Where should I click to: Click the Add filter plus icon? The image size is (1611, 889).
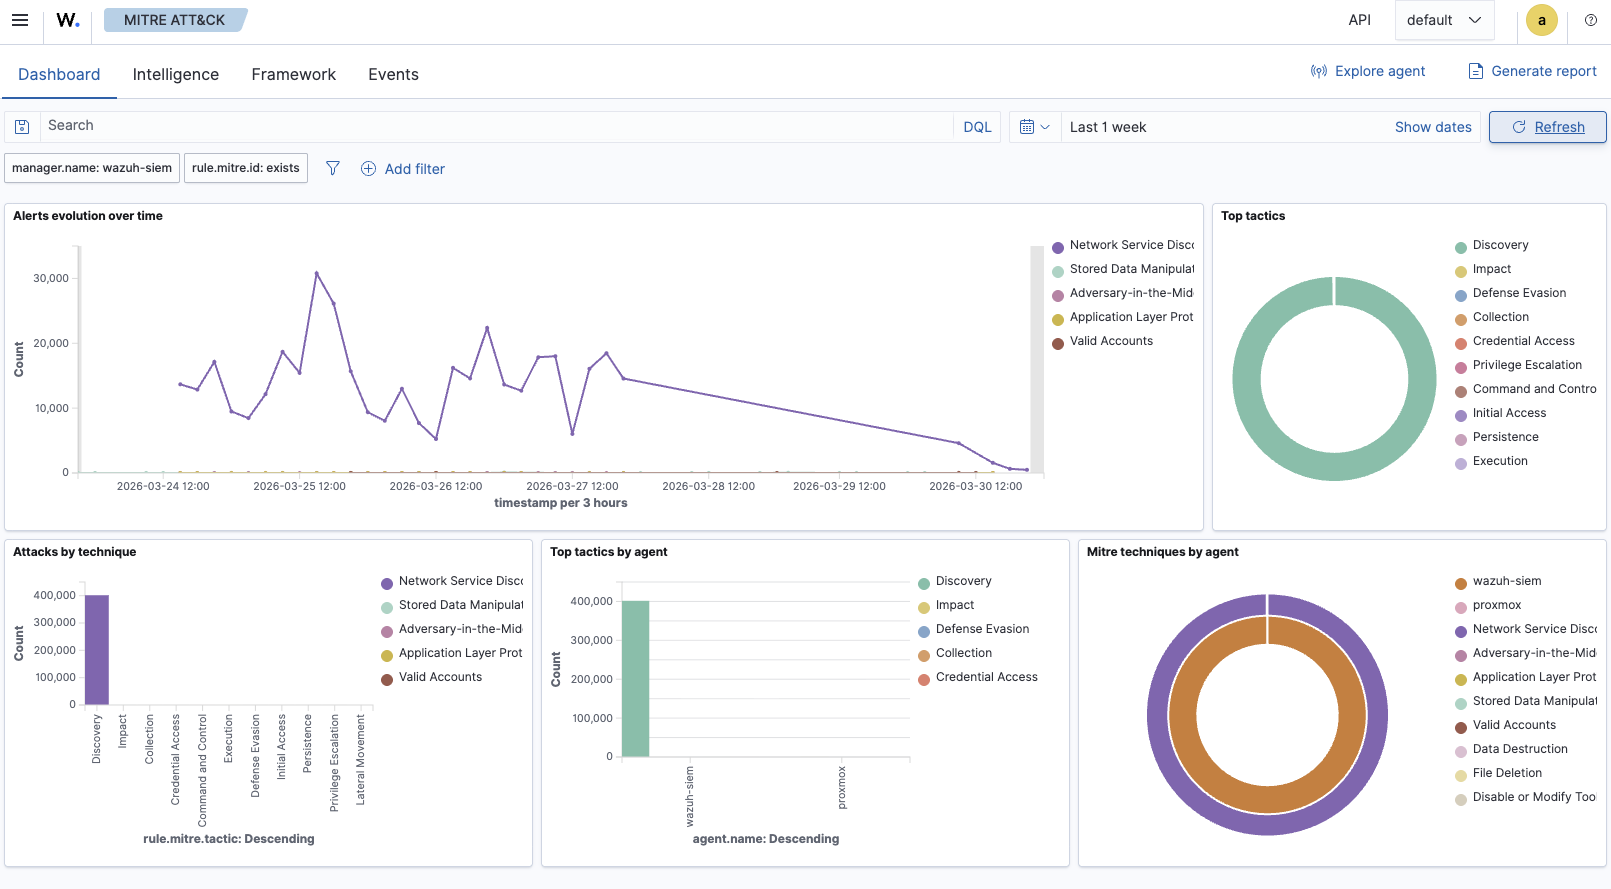pos(368,169)
